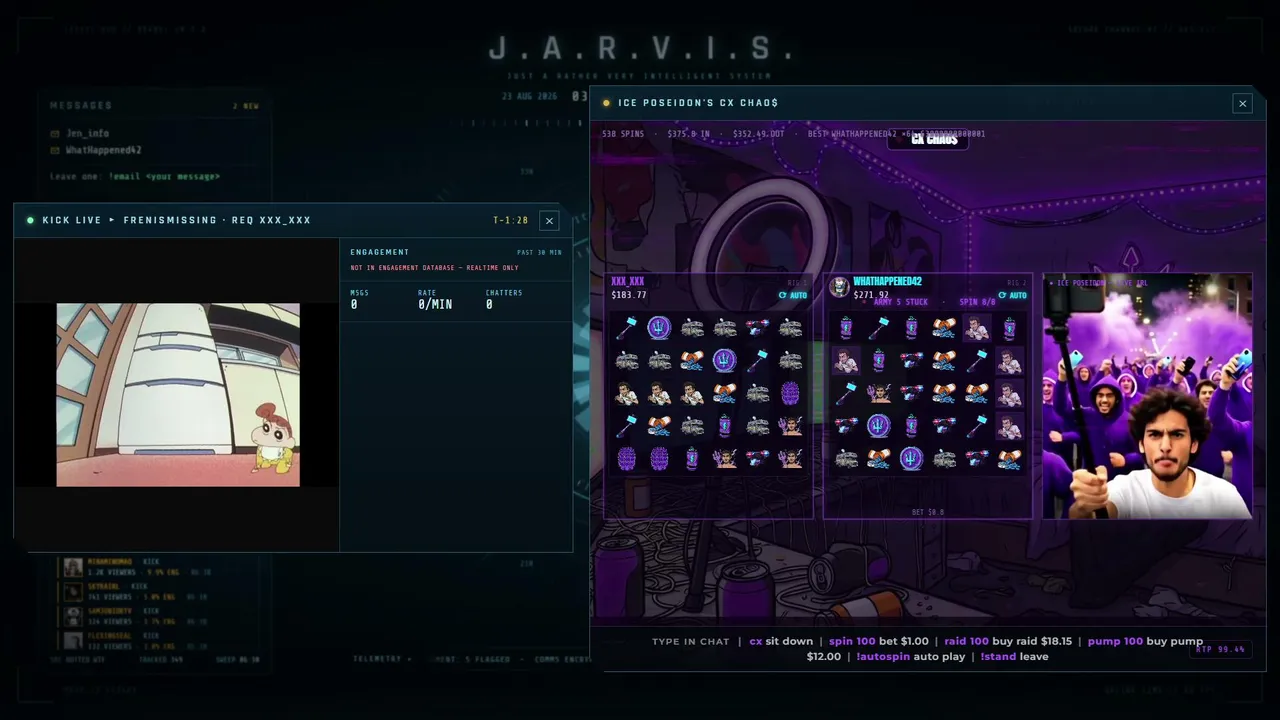
Task: Click the $183.77 balance
Action: coord(629,295)
